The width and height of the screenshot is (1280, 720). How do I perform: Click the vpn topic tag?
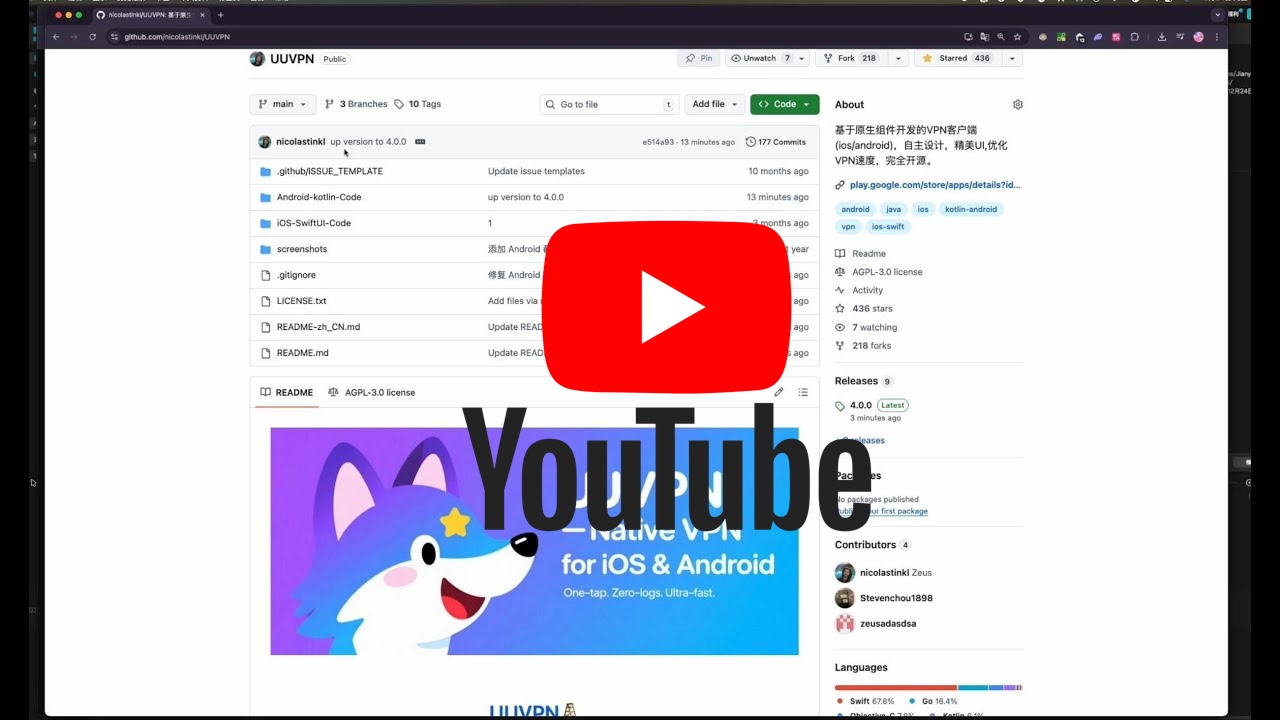click(848, 227)
